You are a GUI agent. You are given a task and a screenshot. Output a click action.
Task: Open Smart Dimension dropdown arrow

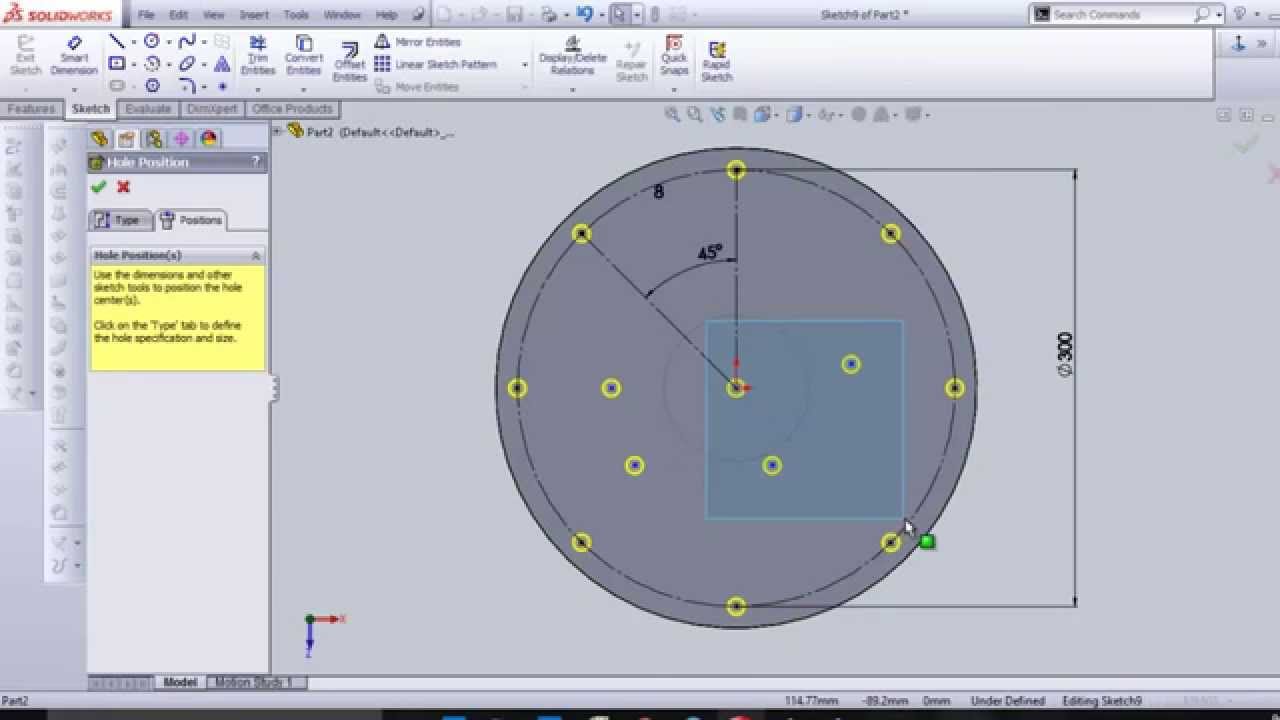74,89
